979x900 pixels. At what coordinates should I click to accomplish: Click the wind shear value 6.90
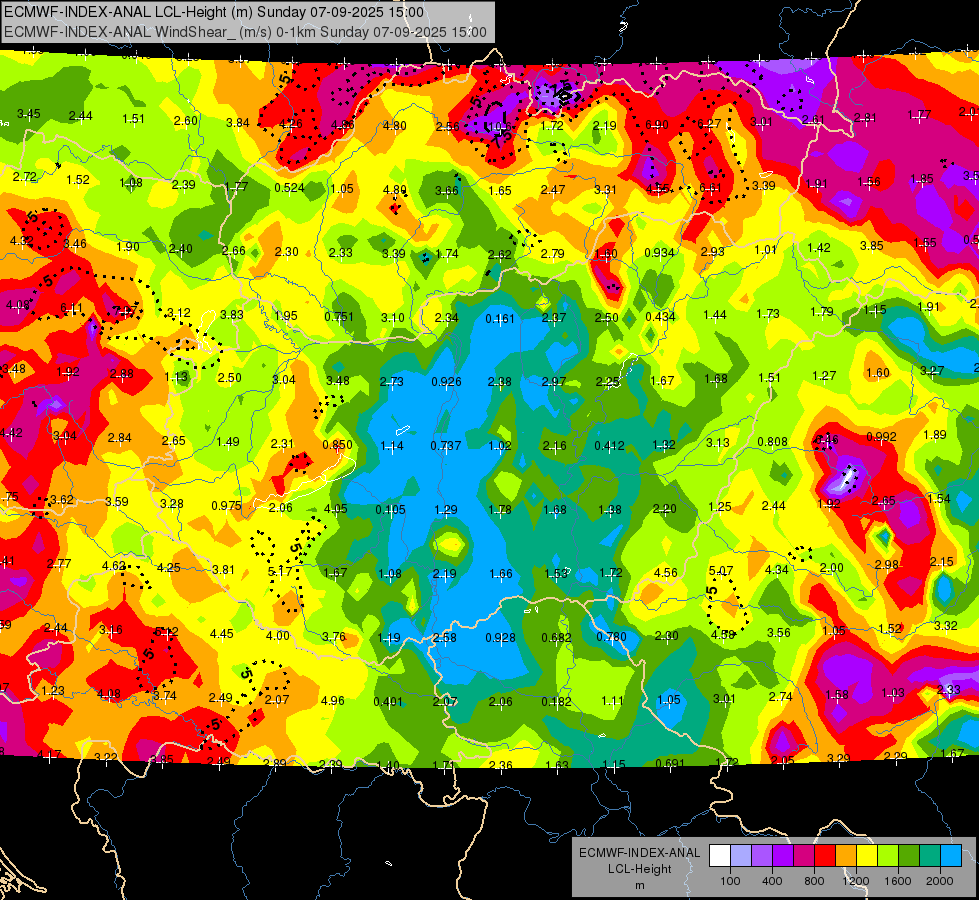[657, 125]
